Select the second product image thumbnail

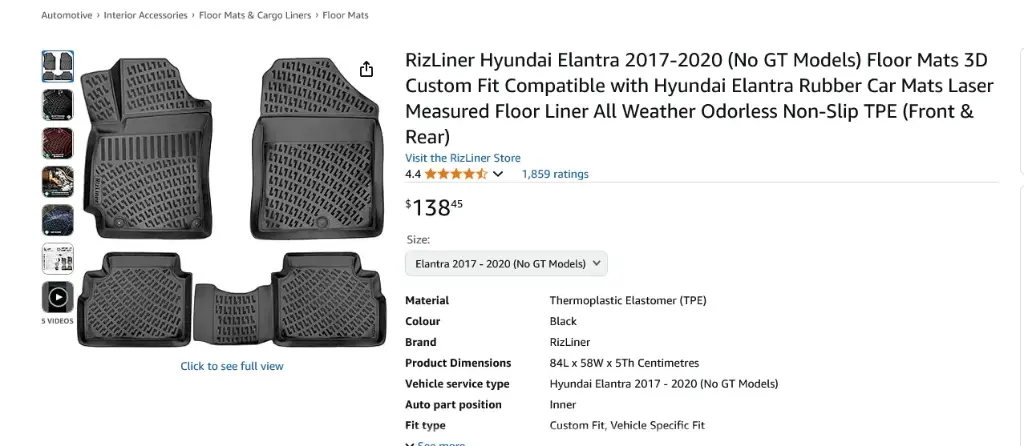pyautogui.click(x=57, y=105)
